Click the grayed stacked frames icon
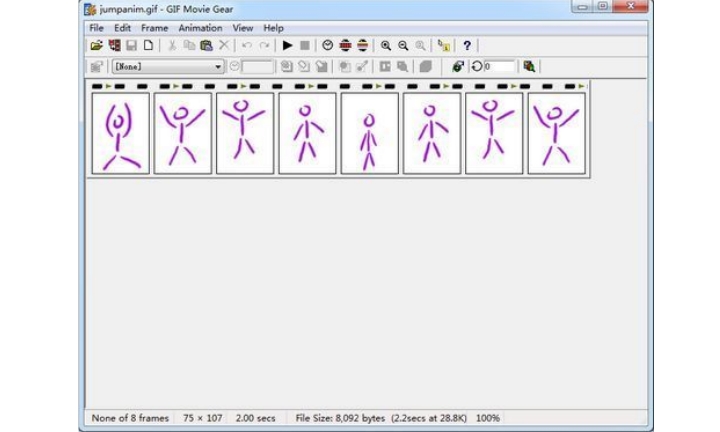This screenshot has width=720, height=432. point(426,67)
